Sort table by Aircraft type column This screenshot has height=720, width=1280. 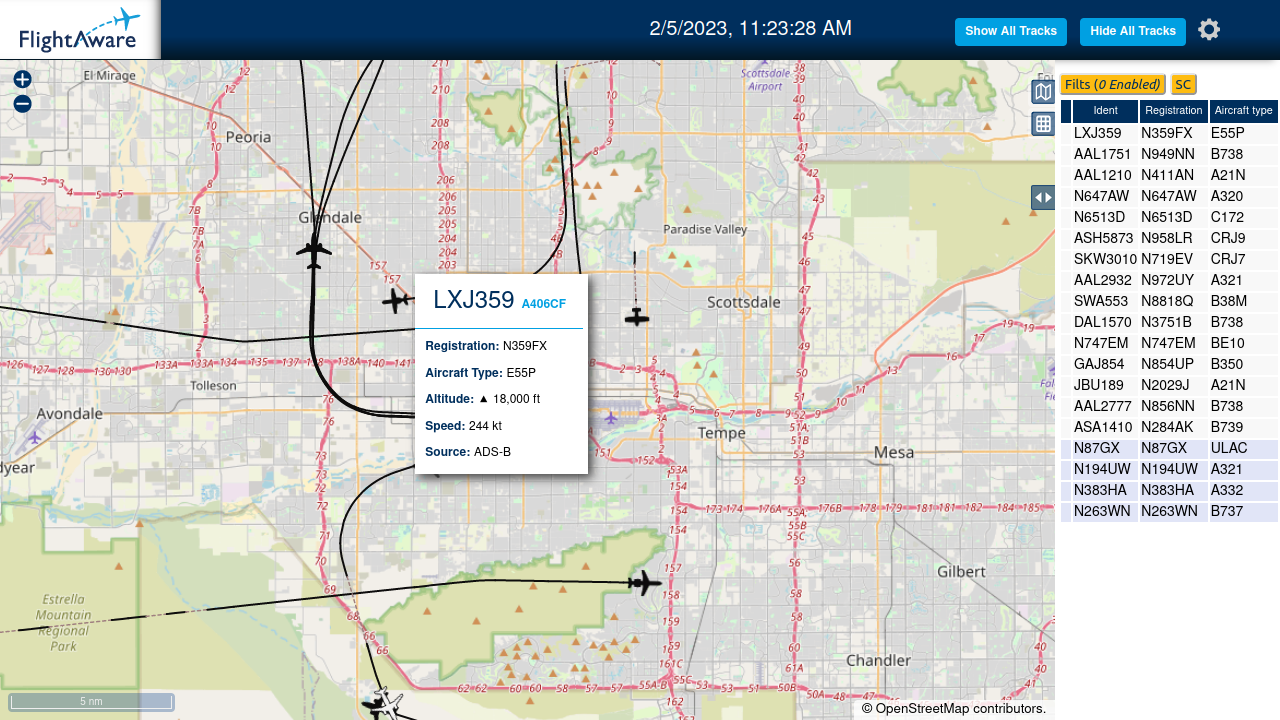tap(1244, 111)
